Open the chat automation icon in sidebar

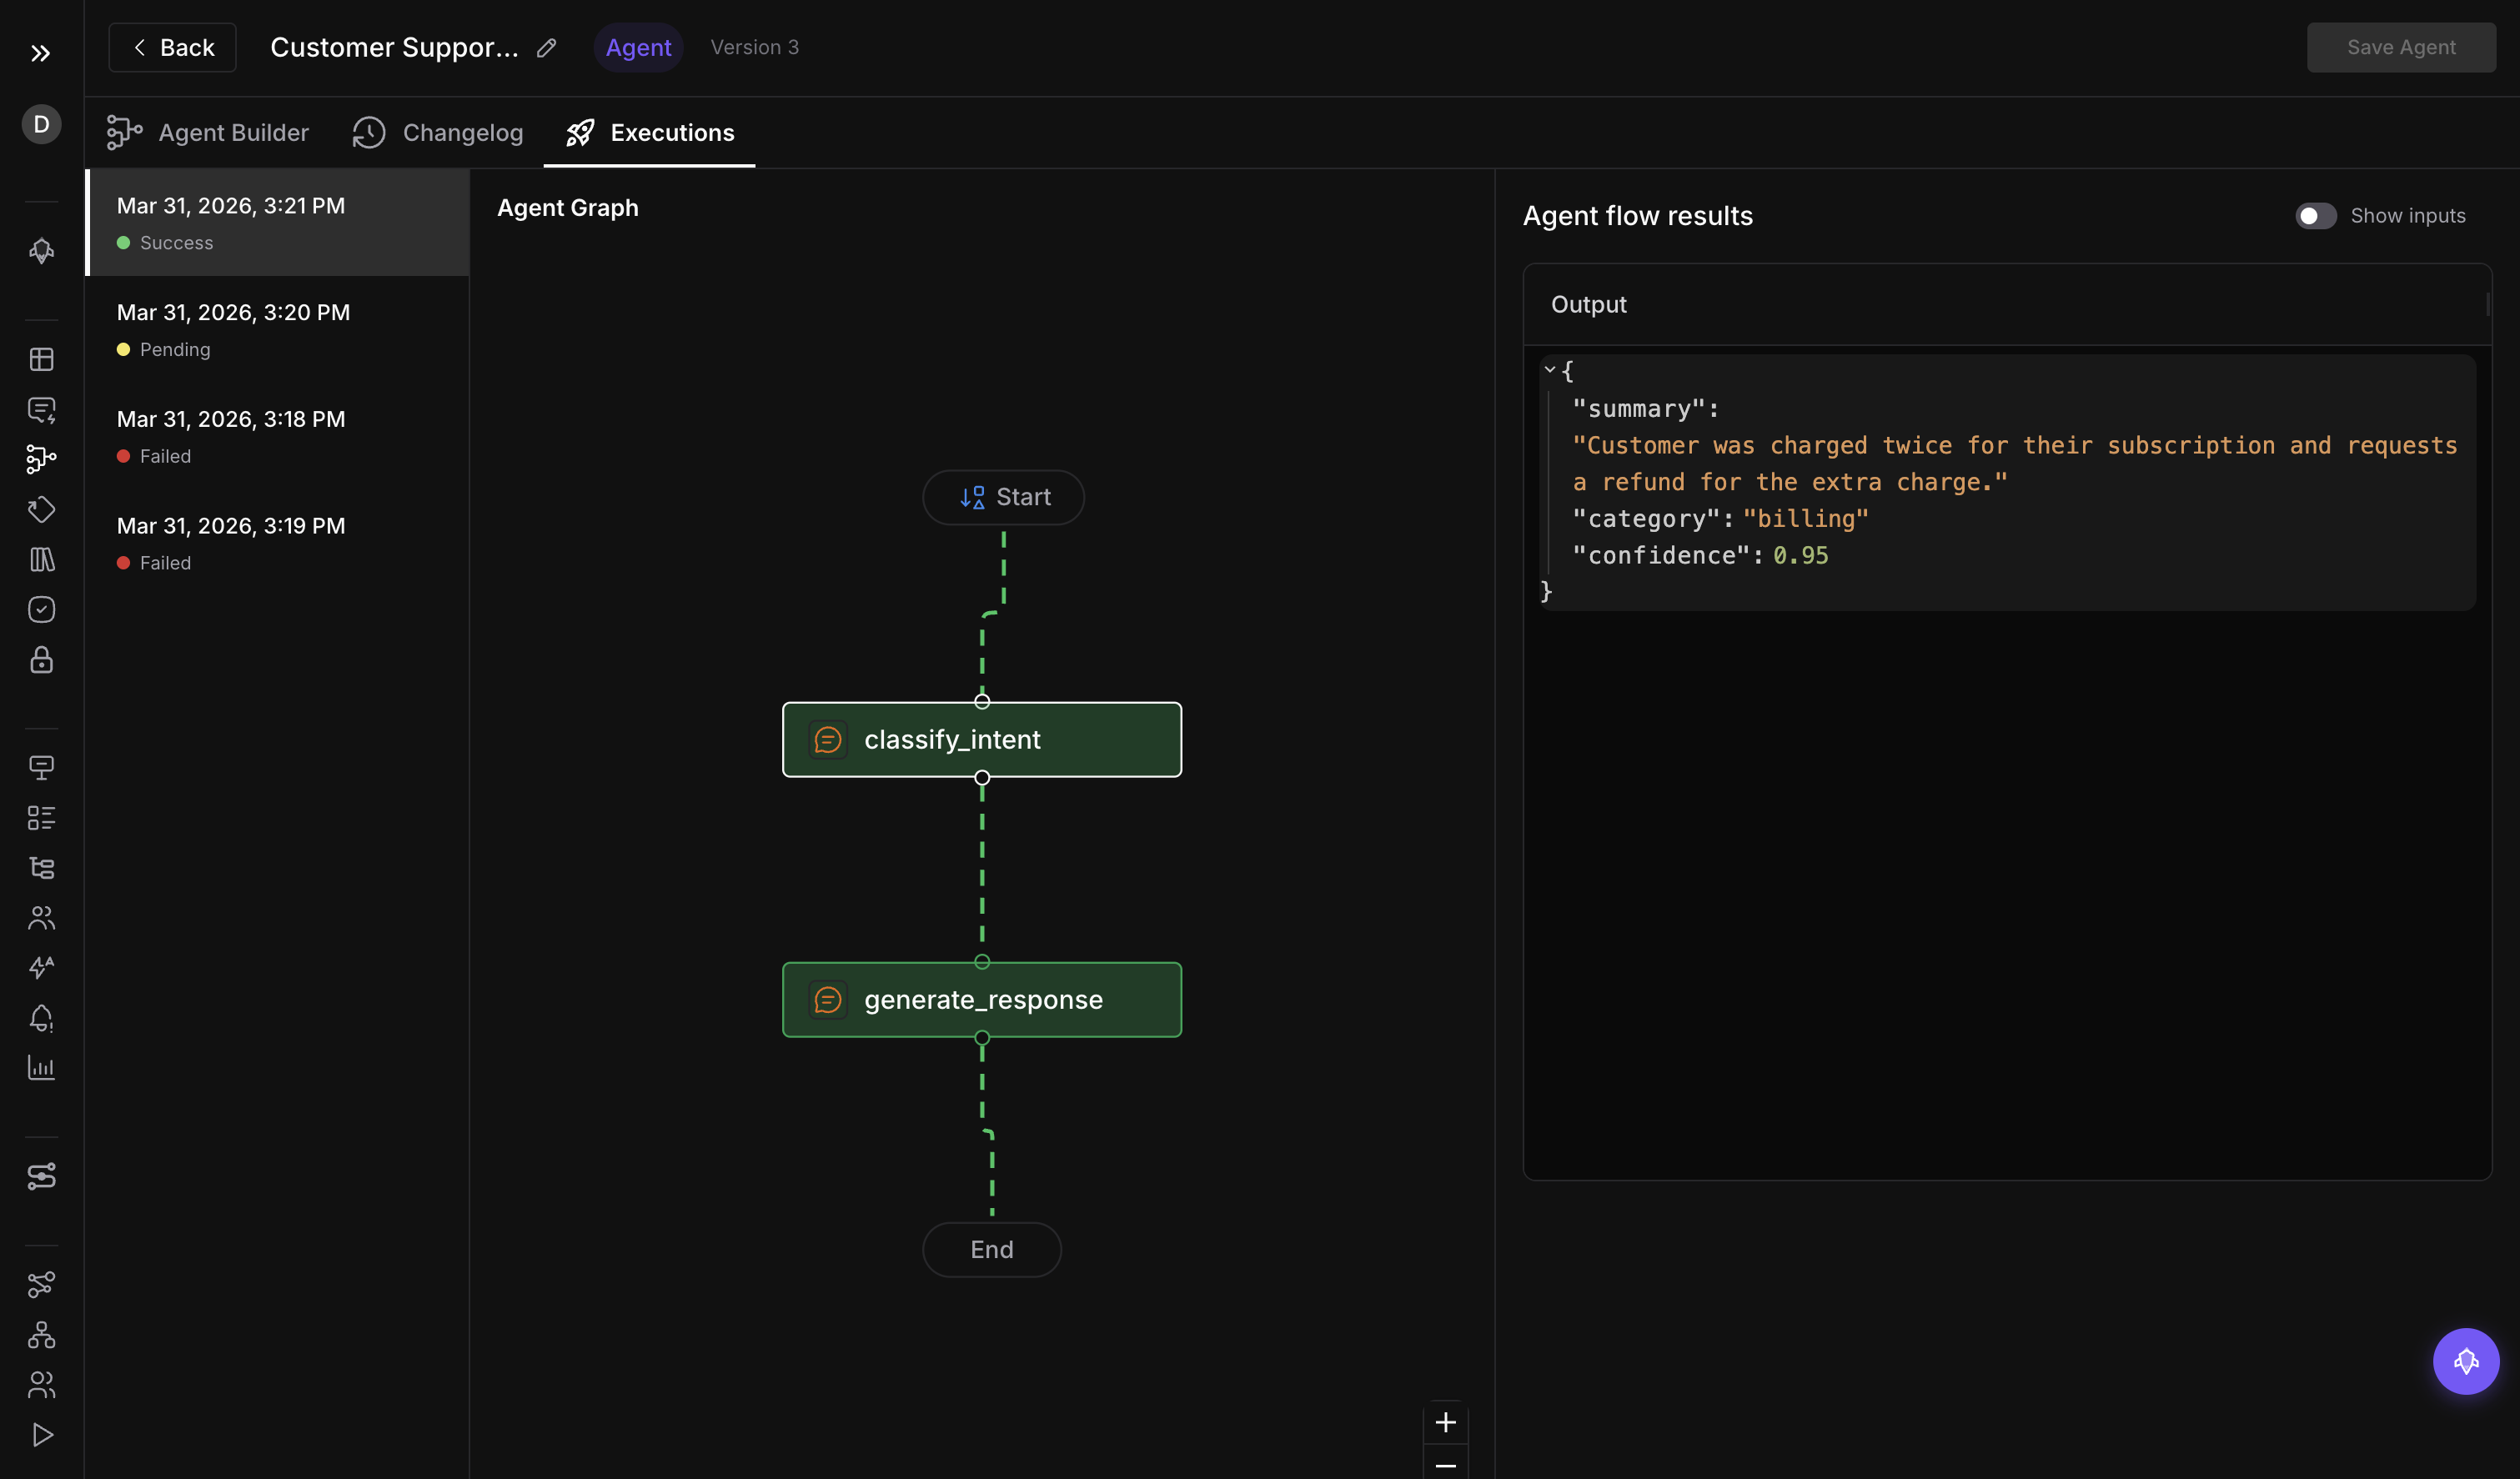pyautogui.click(x=41, y=411)
